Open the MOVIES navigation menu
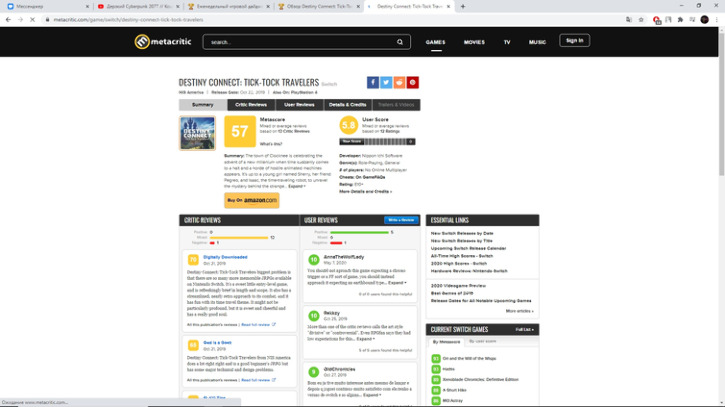 [x=474, y=42]
